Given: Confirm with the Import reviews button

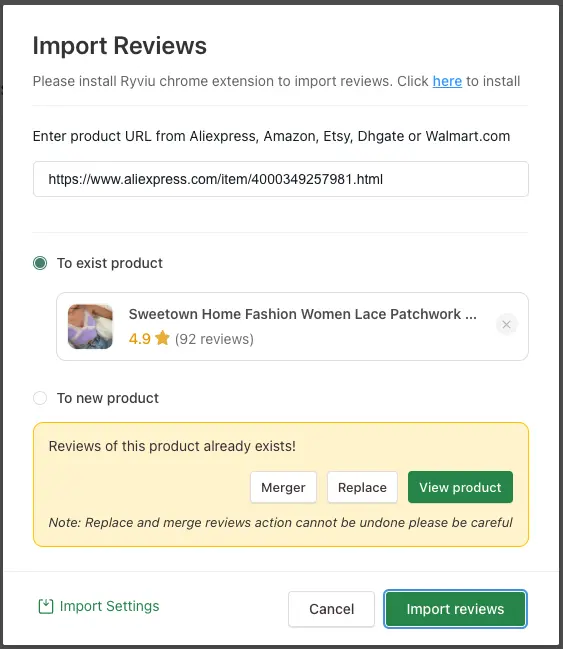Looking at the screenshot, I should click(455, 609).
